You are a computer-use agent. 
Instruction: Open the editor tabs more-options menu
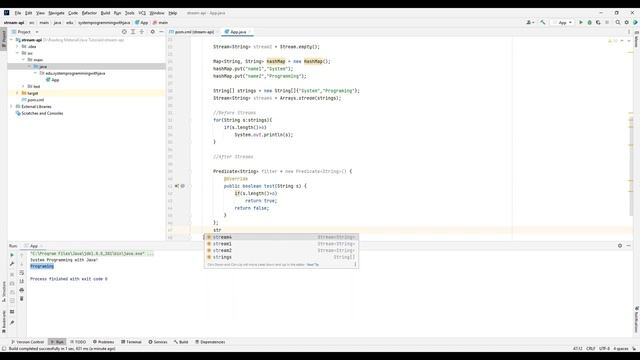[x=629, y=32]
